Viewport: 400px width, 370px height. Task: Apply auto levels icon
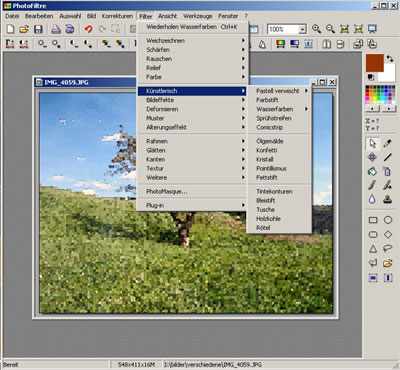point(10,44)
